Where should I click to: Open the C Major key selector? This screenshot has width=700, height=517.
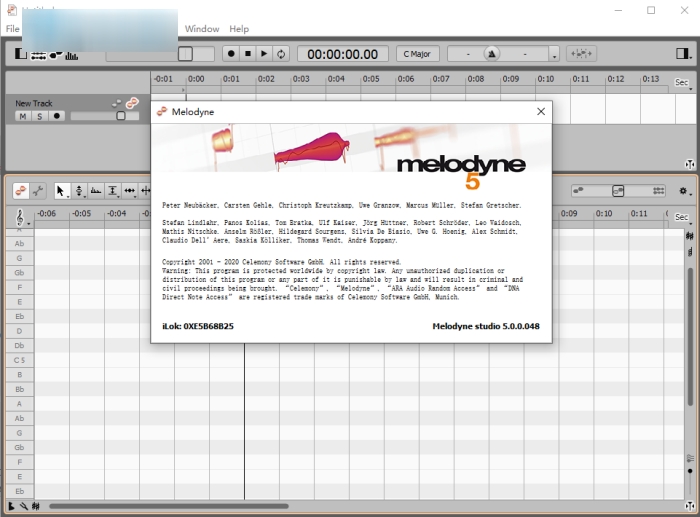pos(417,54)
